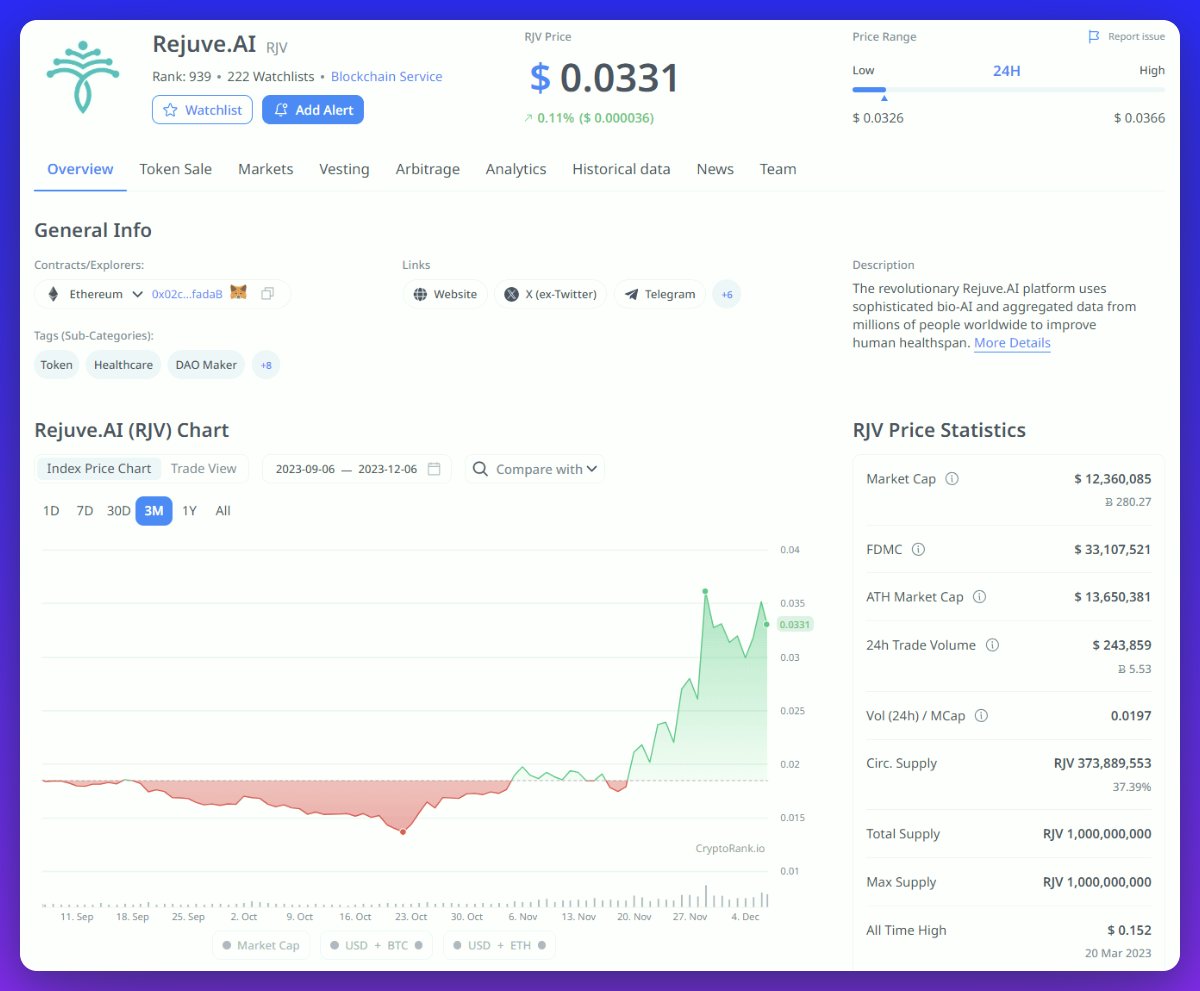Expand the +6 more links
Image resolution: width=1200 pixels, height=991 pixels.
(727, 294)
